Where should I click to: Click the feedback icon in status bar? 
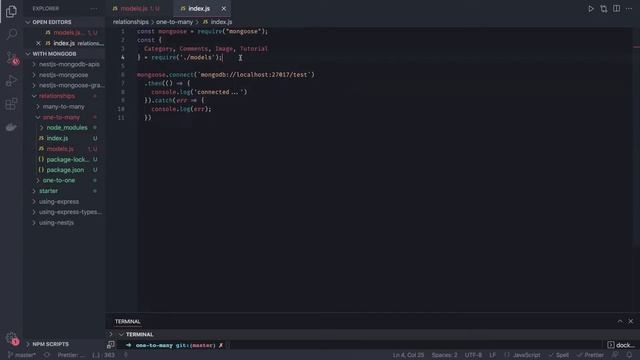(x=615, y=355)
